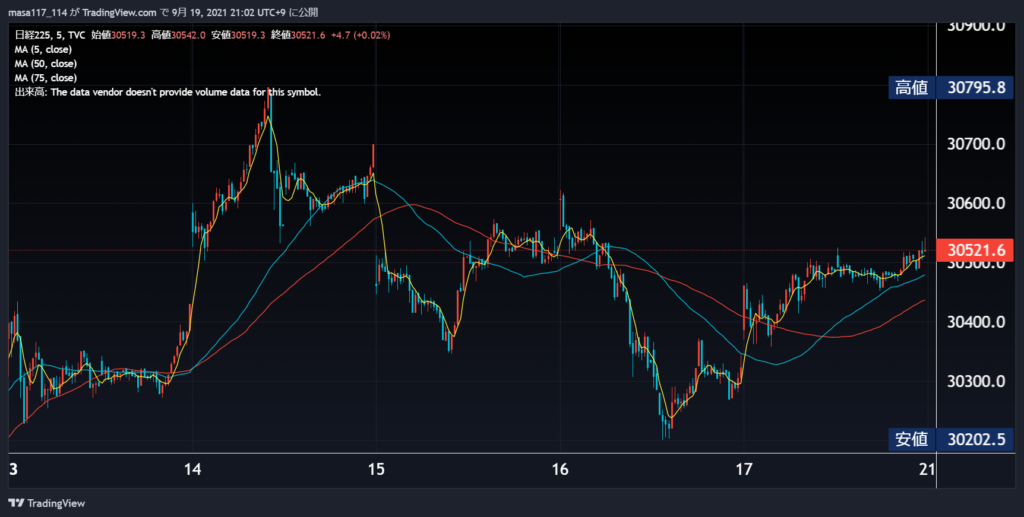Image resolution: width=1024 pixels, height=517 pixels.
Task: Click the 高値 30795.8 high price label
Action: coord(951,87)
